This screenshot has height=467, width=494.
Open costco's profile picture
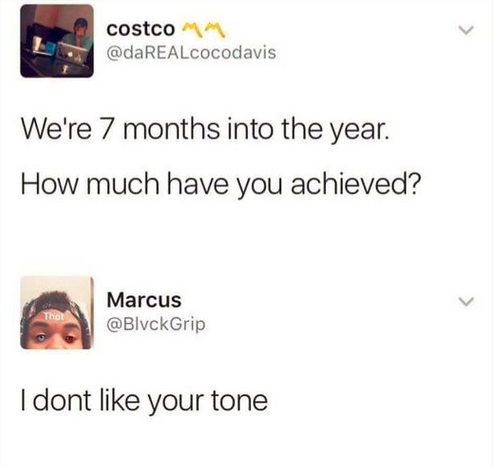(57, 41)
